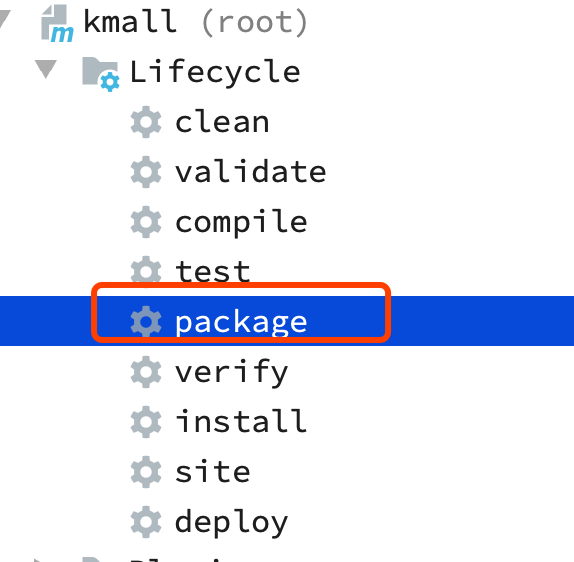
Task: Select the clean lifecycle goal
Action: pyautogui.click(x=222, y=122)
